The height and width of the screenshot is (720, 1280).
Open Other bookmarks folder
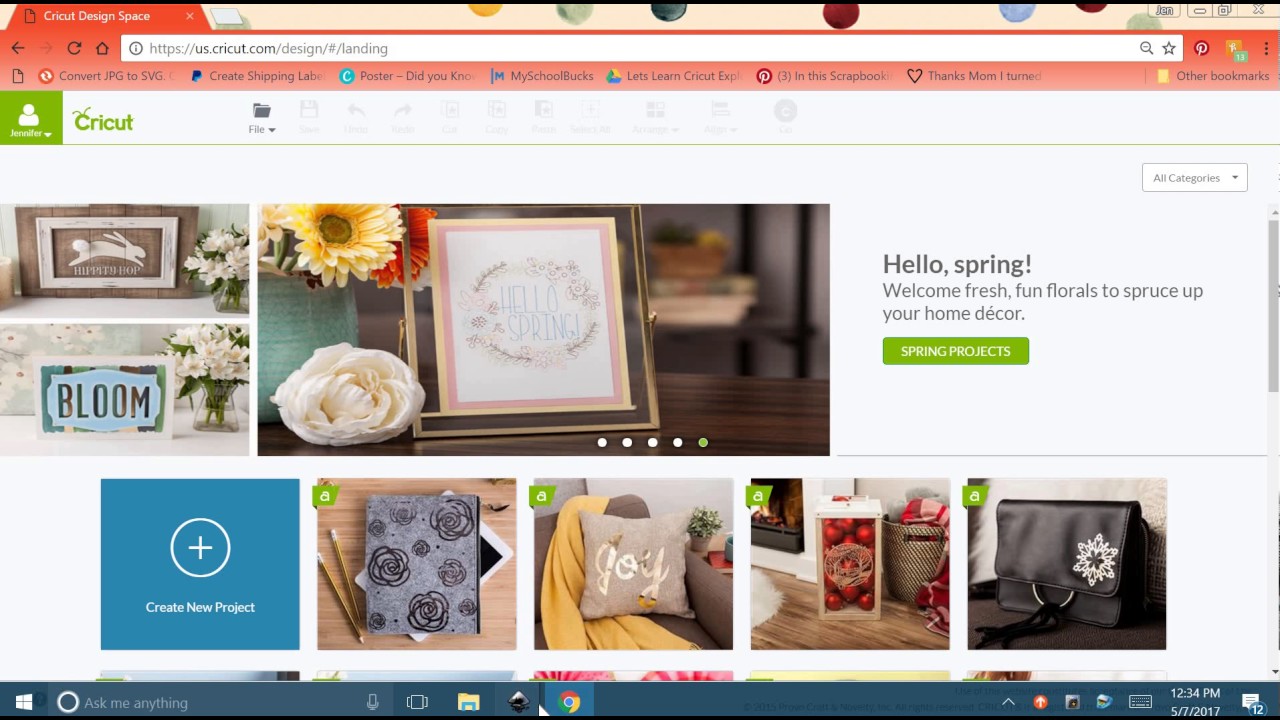1212,76
